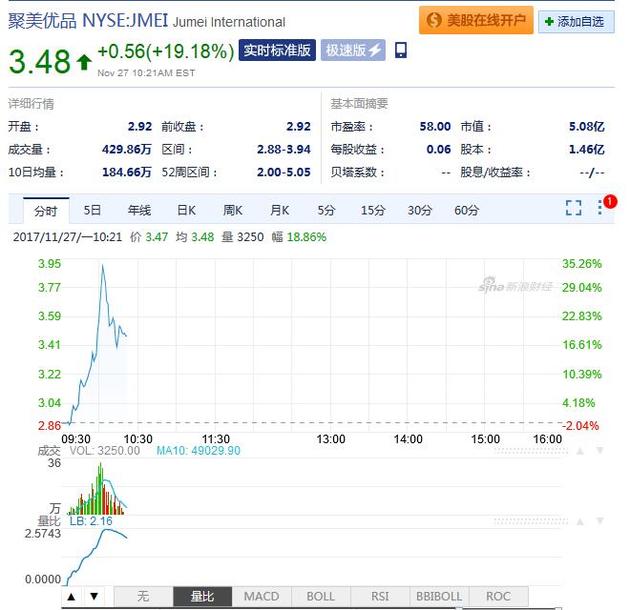Click the price peak on intraday chart line
Image resolution: width=630 pixels, height=610 pixels.
pyautogui.click(x=103, y=266)
